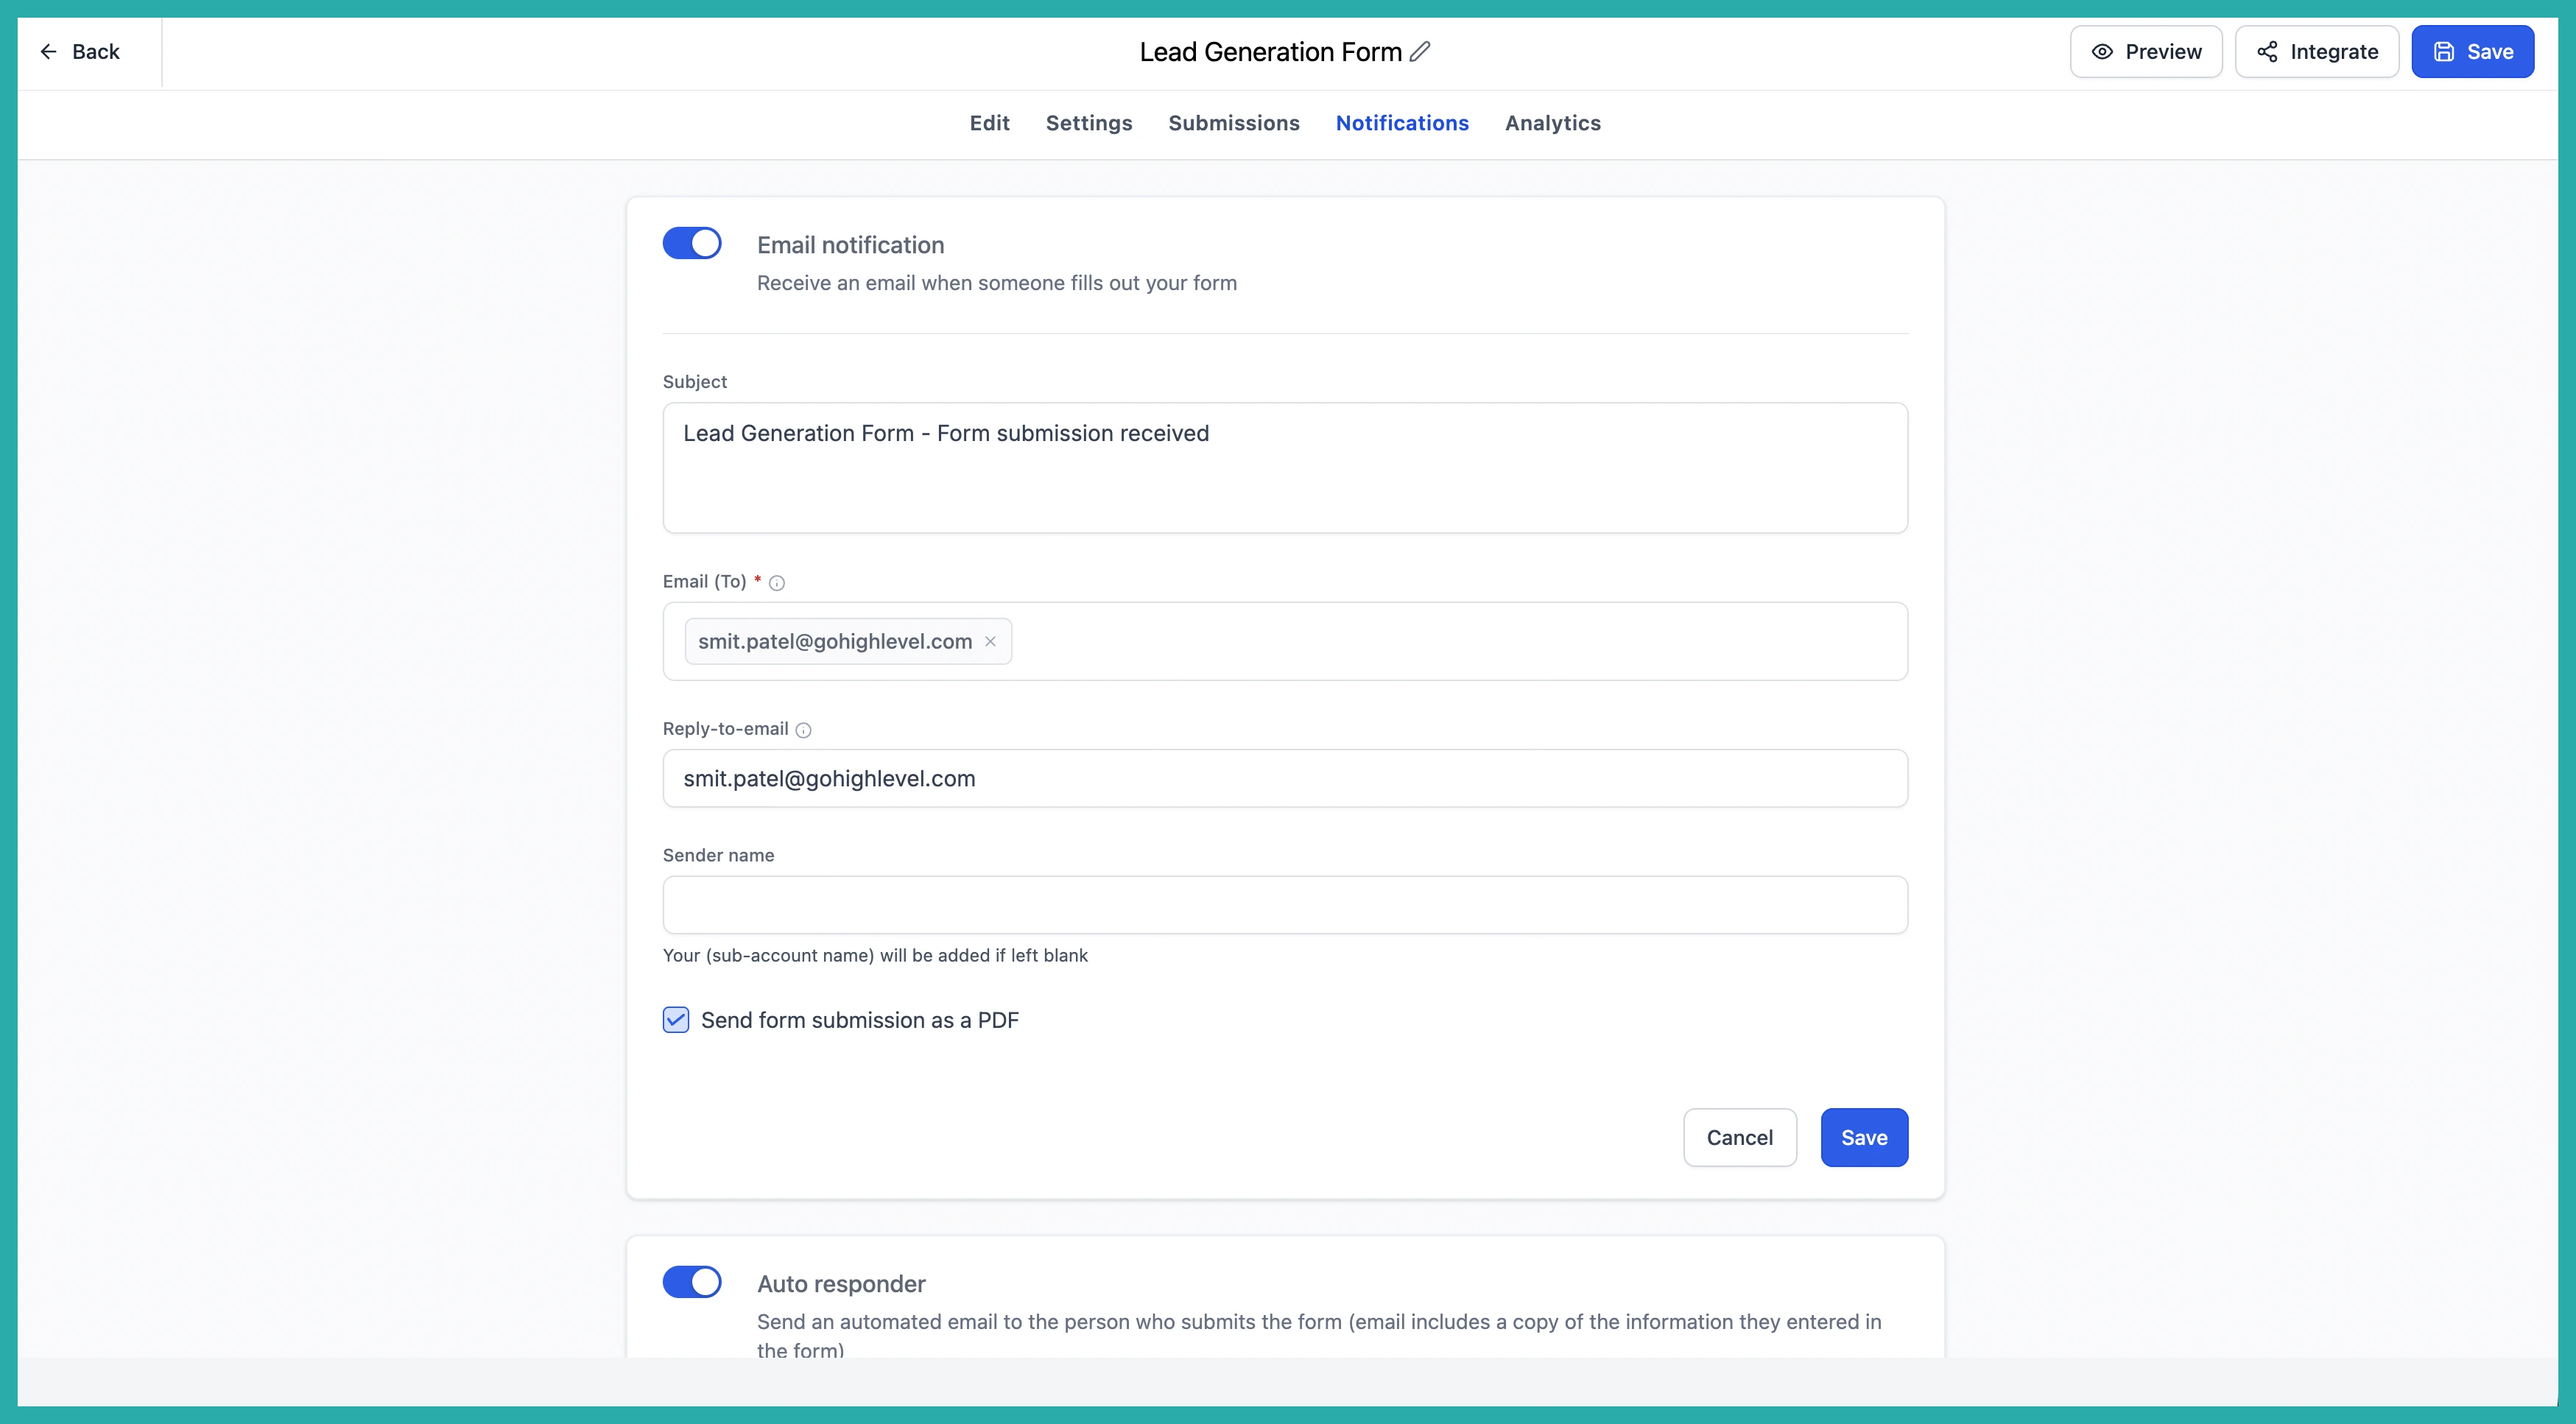The image size is (2576, 1424).
Task: View the Submissions tab
Action: [1234, 123]
